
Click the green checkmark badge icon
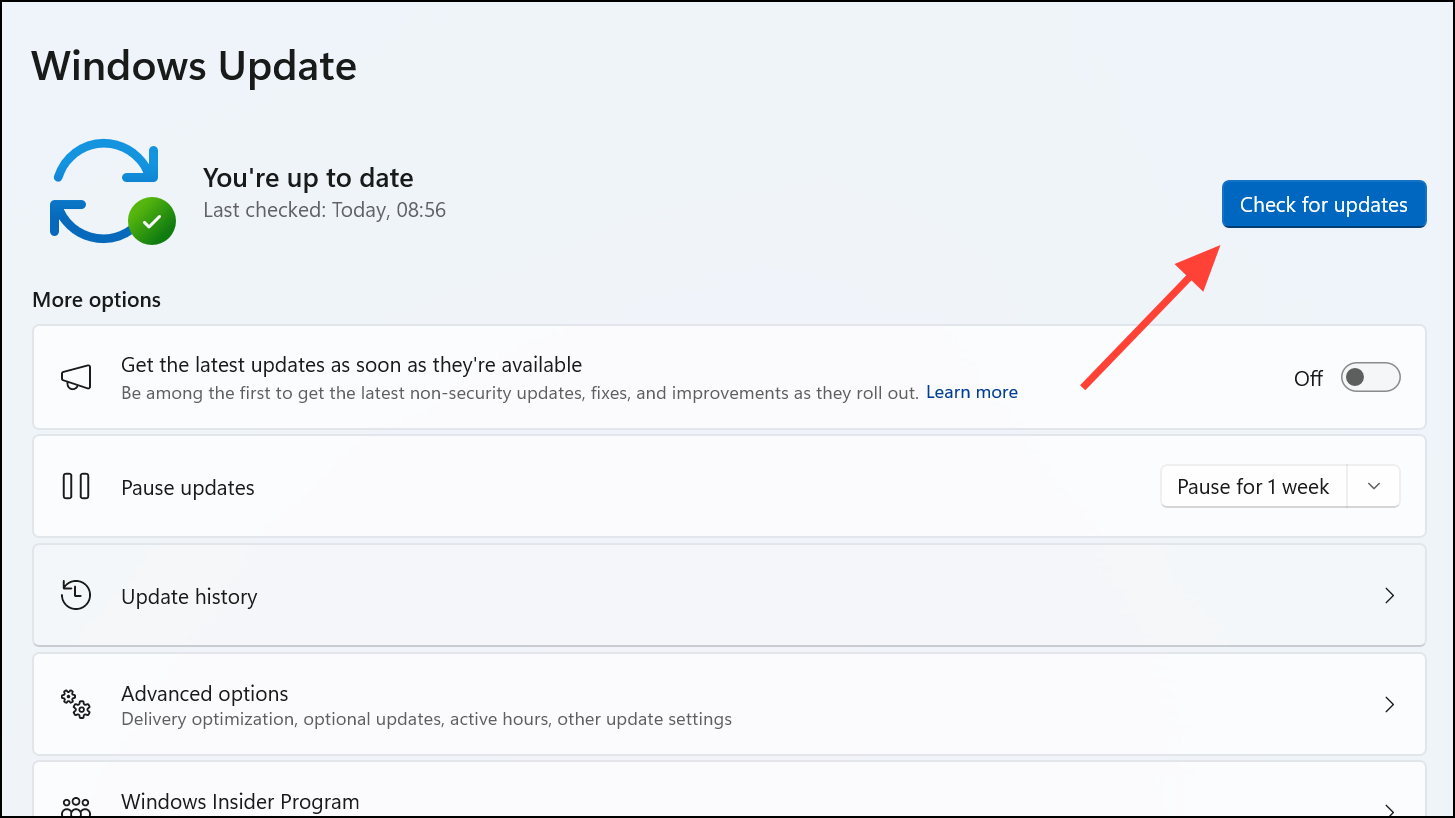point(152,221)
